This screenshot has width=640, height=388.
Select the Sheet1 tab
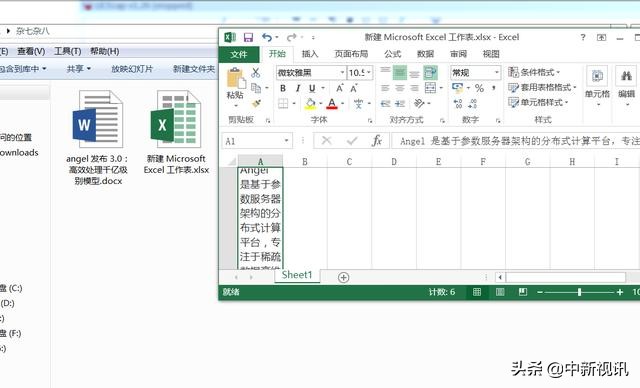[297, 275]
